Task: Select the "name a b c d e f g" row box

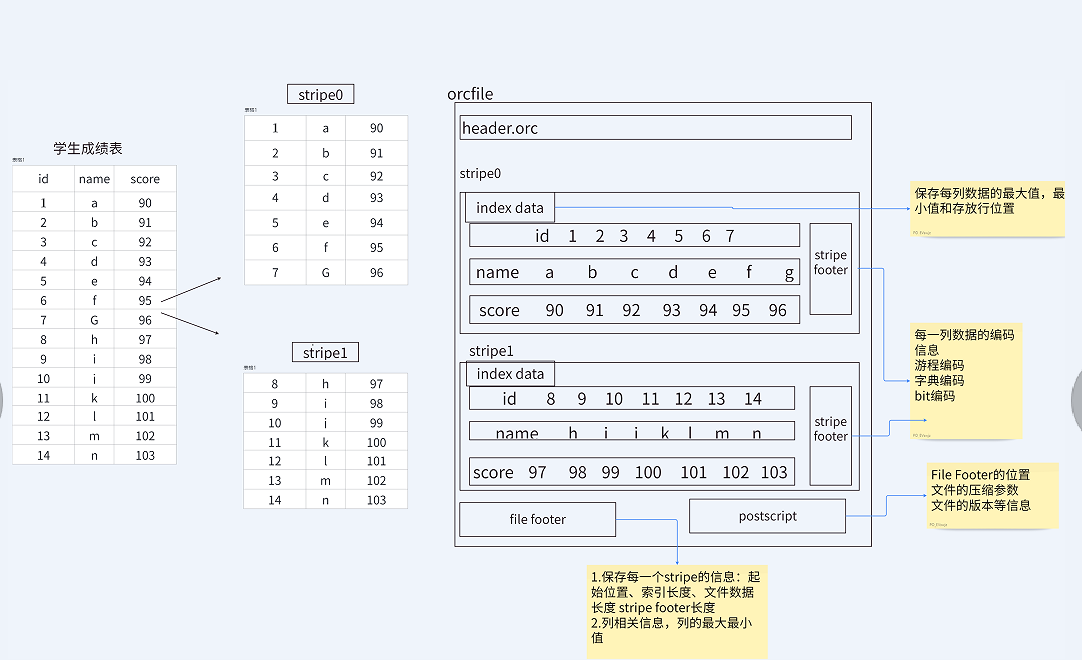Action: coord(634,272)
